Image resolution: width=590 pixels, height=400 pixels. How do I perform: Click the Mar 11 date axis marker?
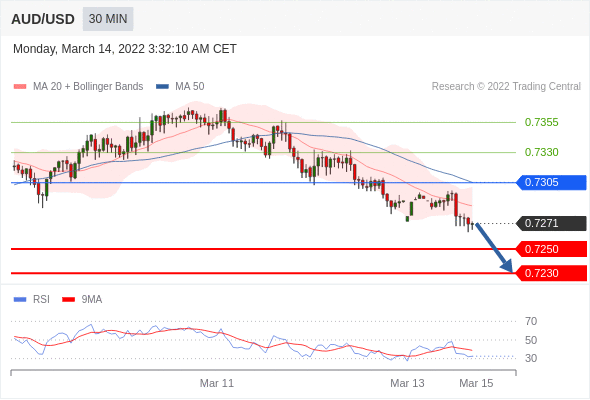[x=217, y=383]
